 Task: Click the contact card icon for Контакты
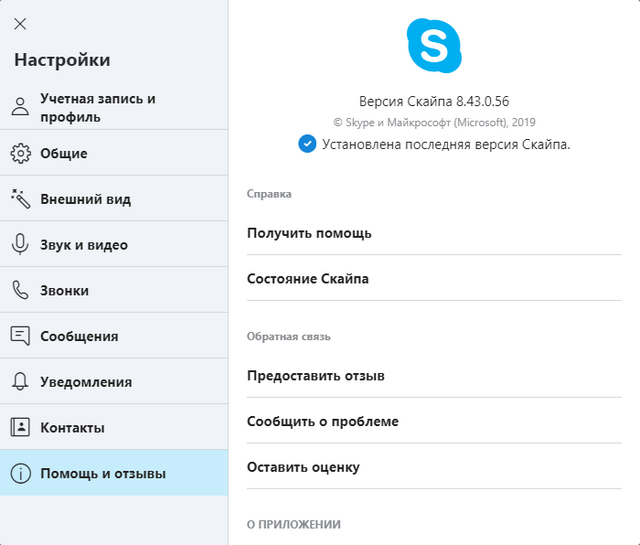pos(20,428)
